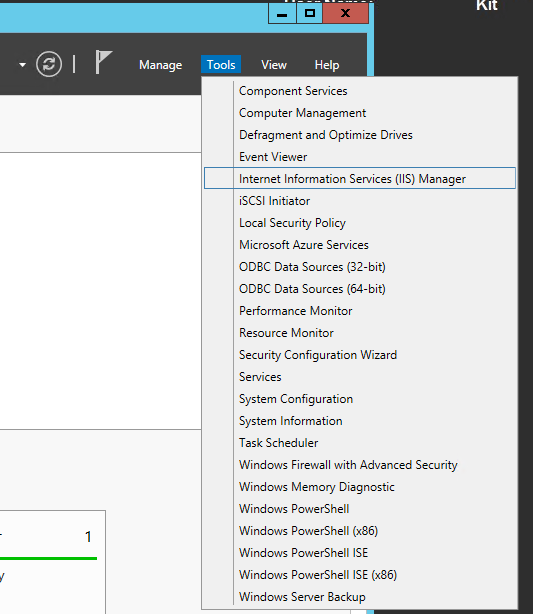Screen dimensions: 533x614
Task: Choose ODBC Data Sources (32-bit)
Action: [x=360, y=267]
